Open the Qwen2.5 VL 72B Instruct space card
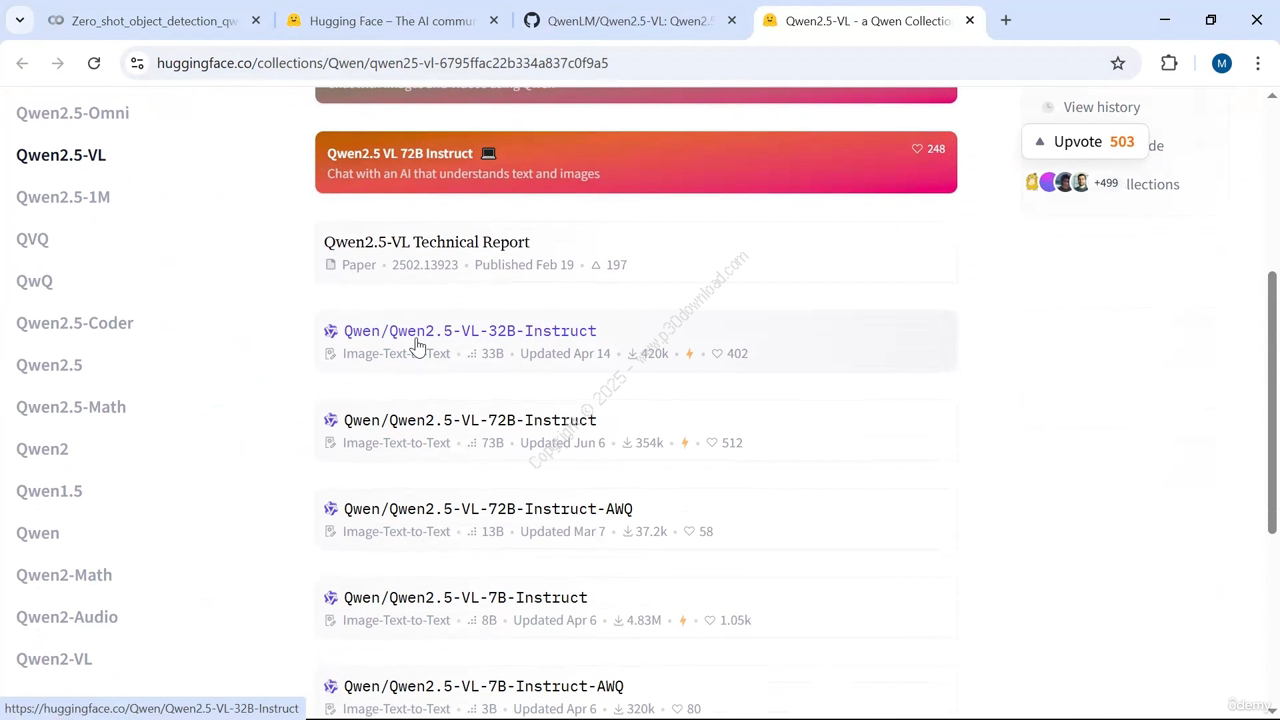The height and width of the screenshot is (720, 1280). (x=635, y=162)
